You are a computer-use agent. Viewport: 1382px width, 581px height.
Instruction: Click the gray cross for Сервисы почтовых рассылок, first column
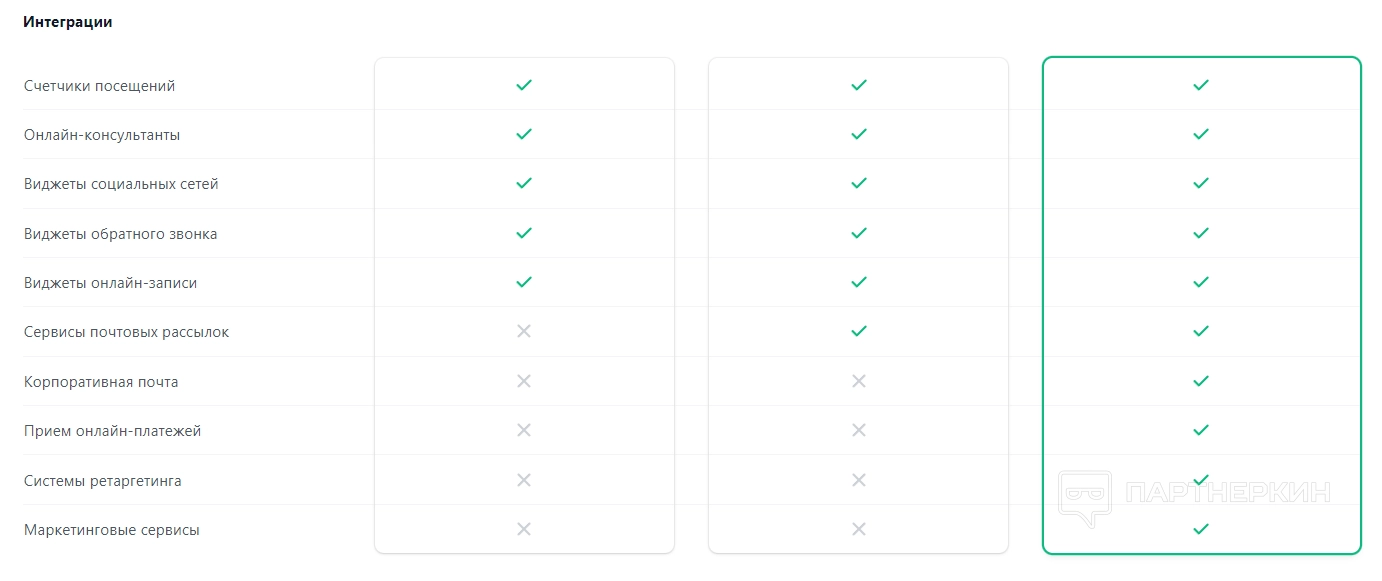point(523,331)
